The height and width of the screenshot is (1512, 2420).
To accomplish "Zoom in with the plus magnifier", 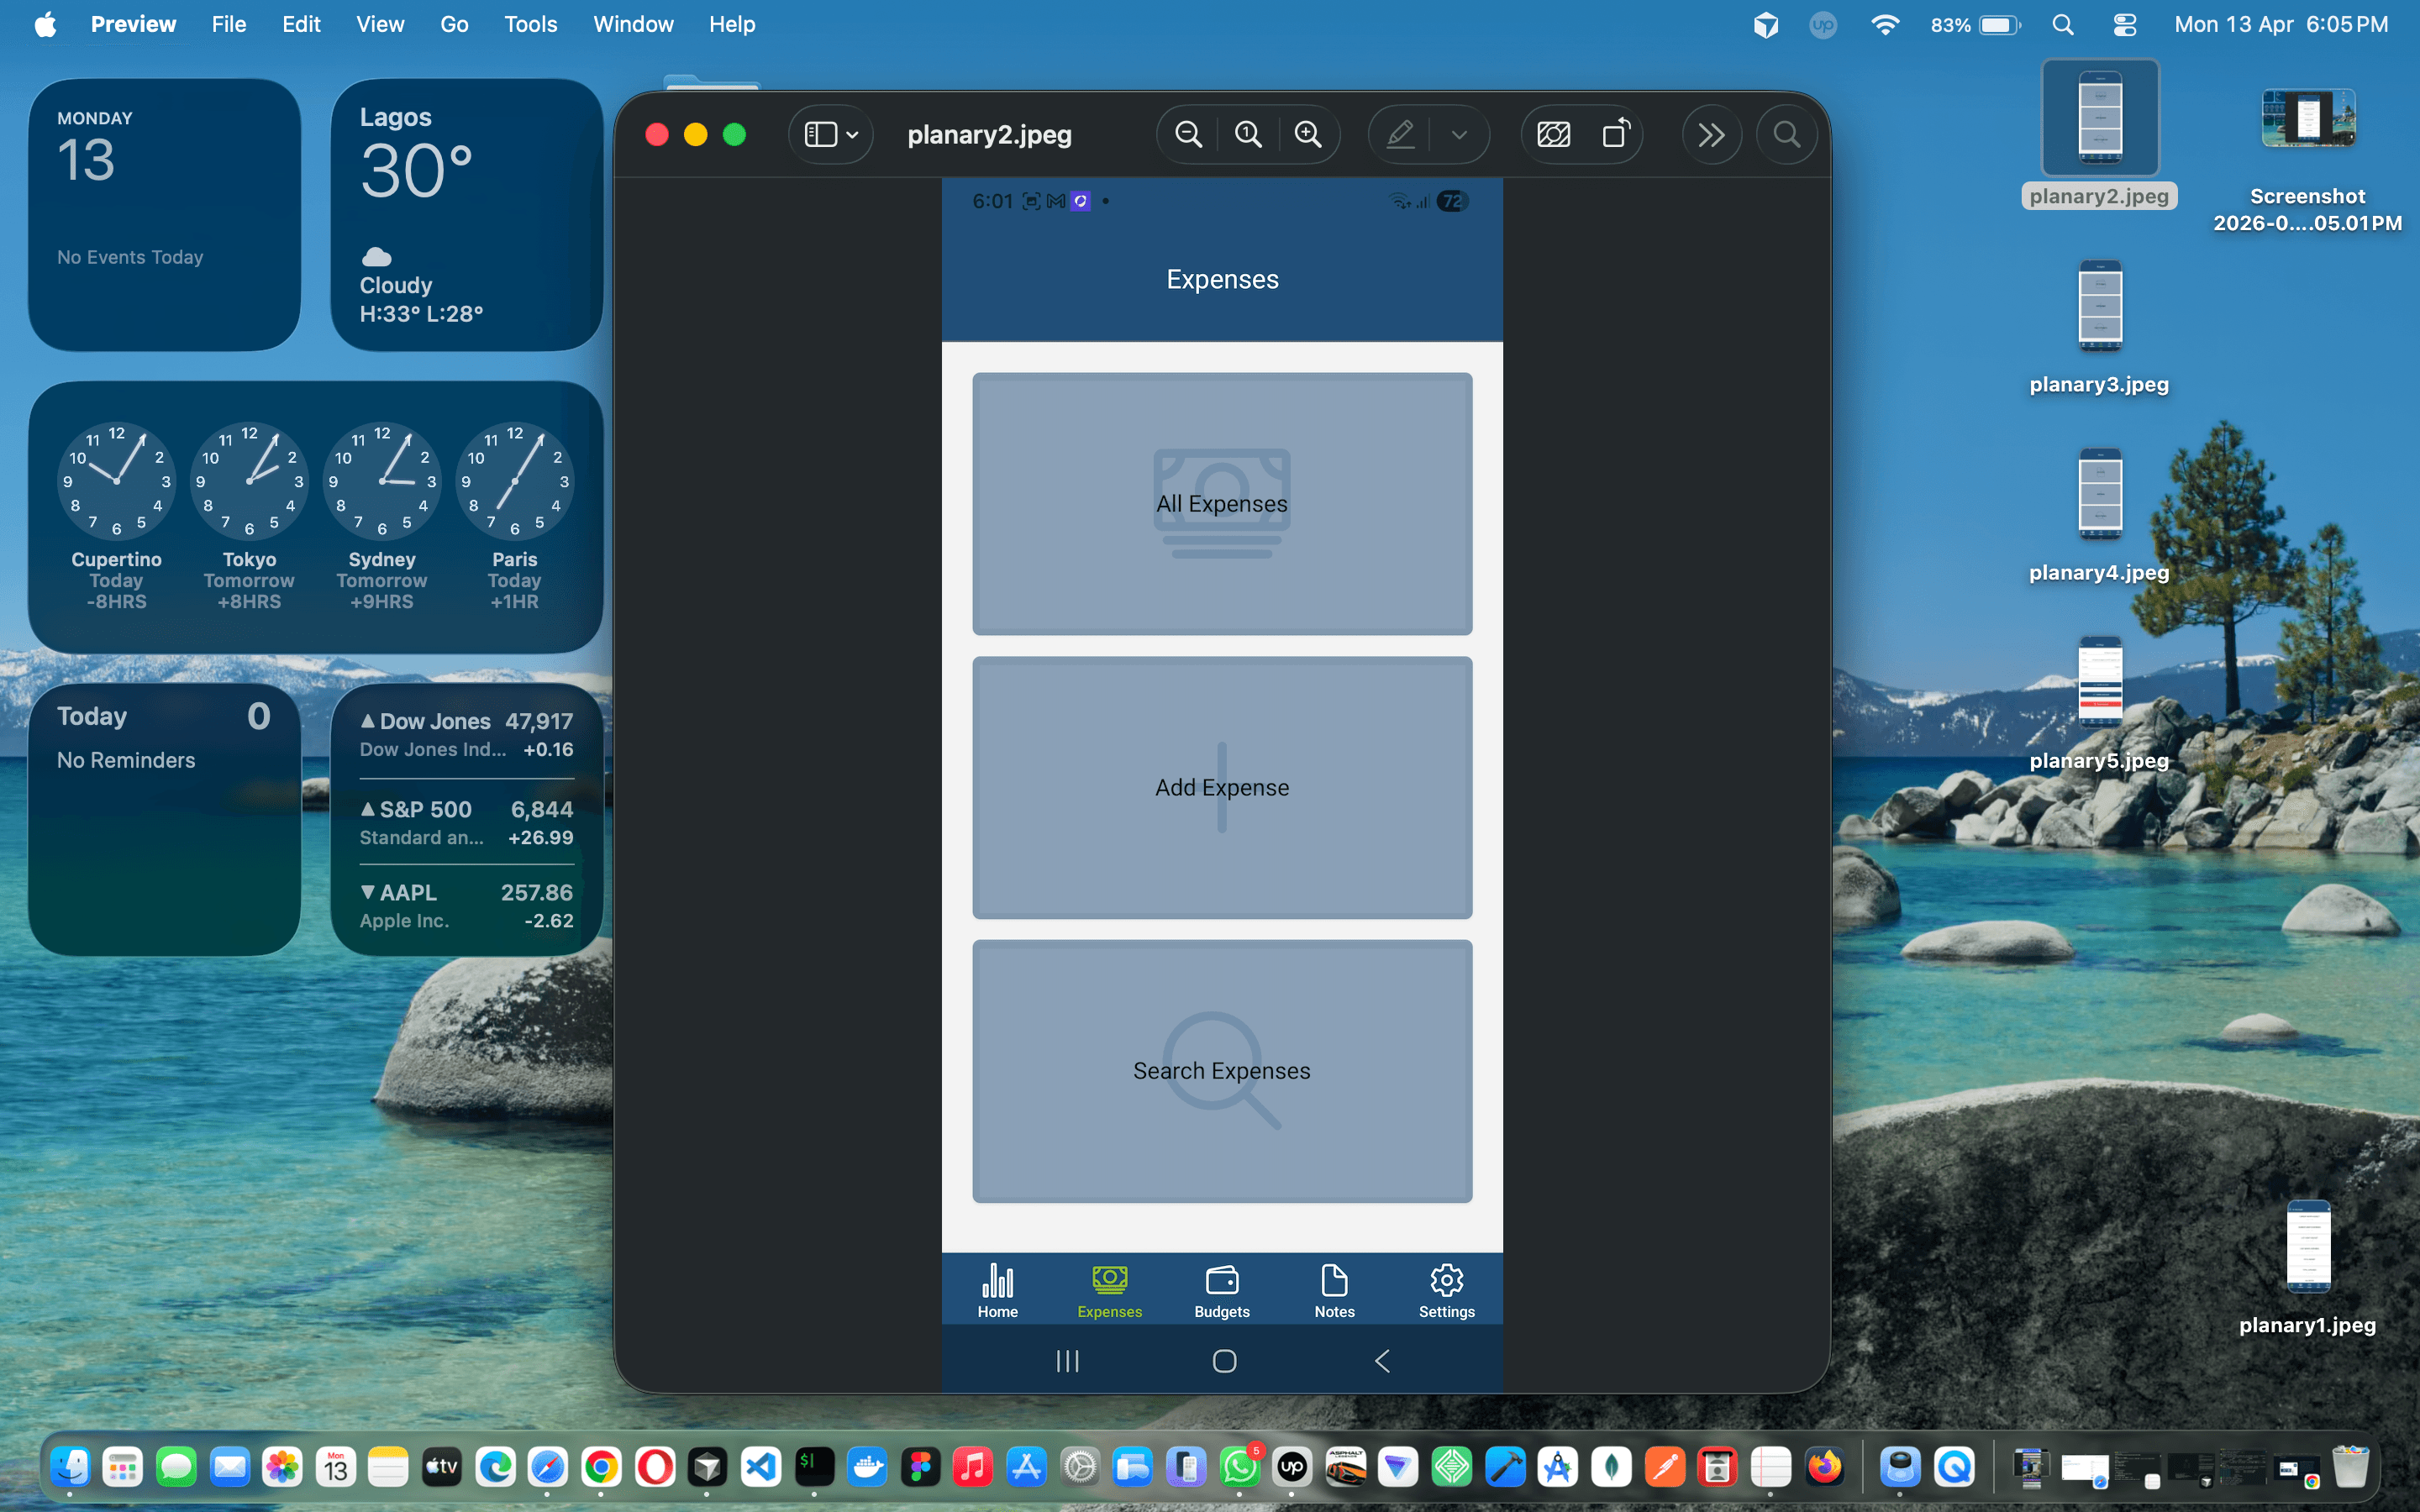I will [x=1309, y=134].
